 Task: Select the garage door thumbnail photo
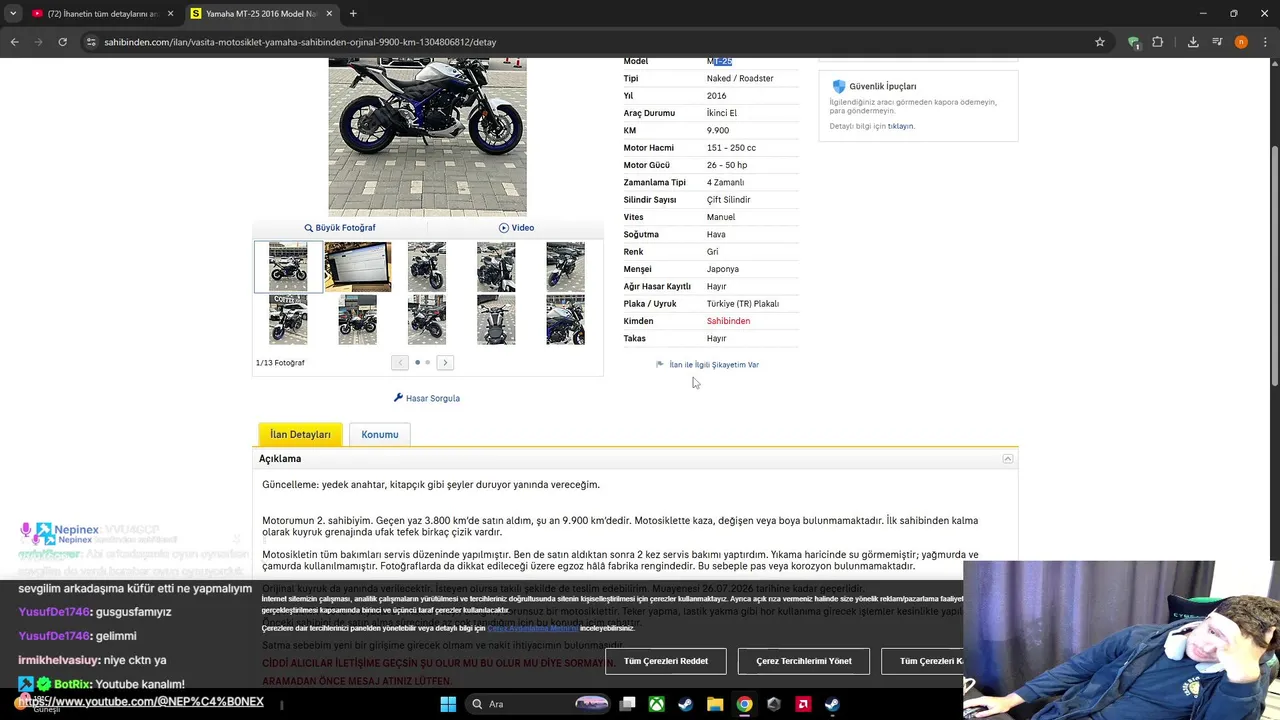[358, 267]
